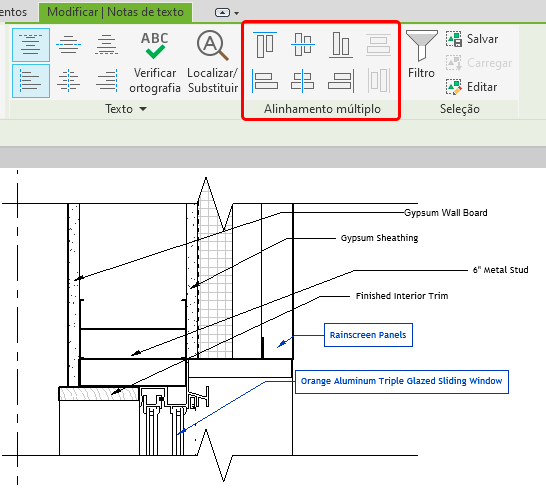
Task: Align selected notes to top edges
Action: (x=265, y=45)
